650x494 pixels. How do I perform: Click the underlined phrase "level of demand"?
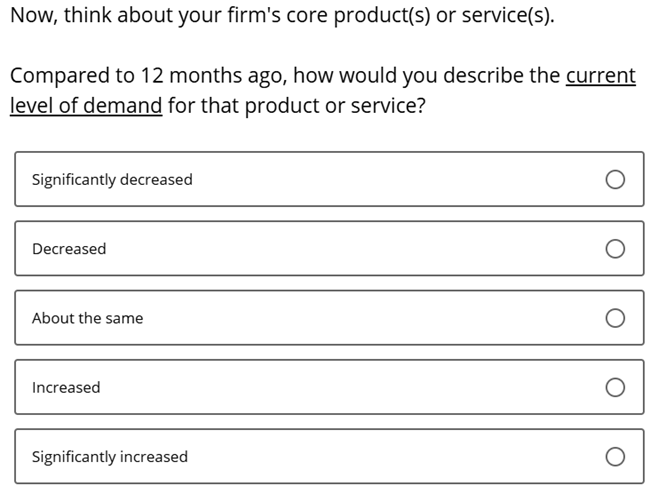[x=86, y=105]
